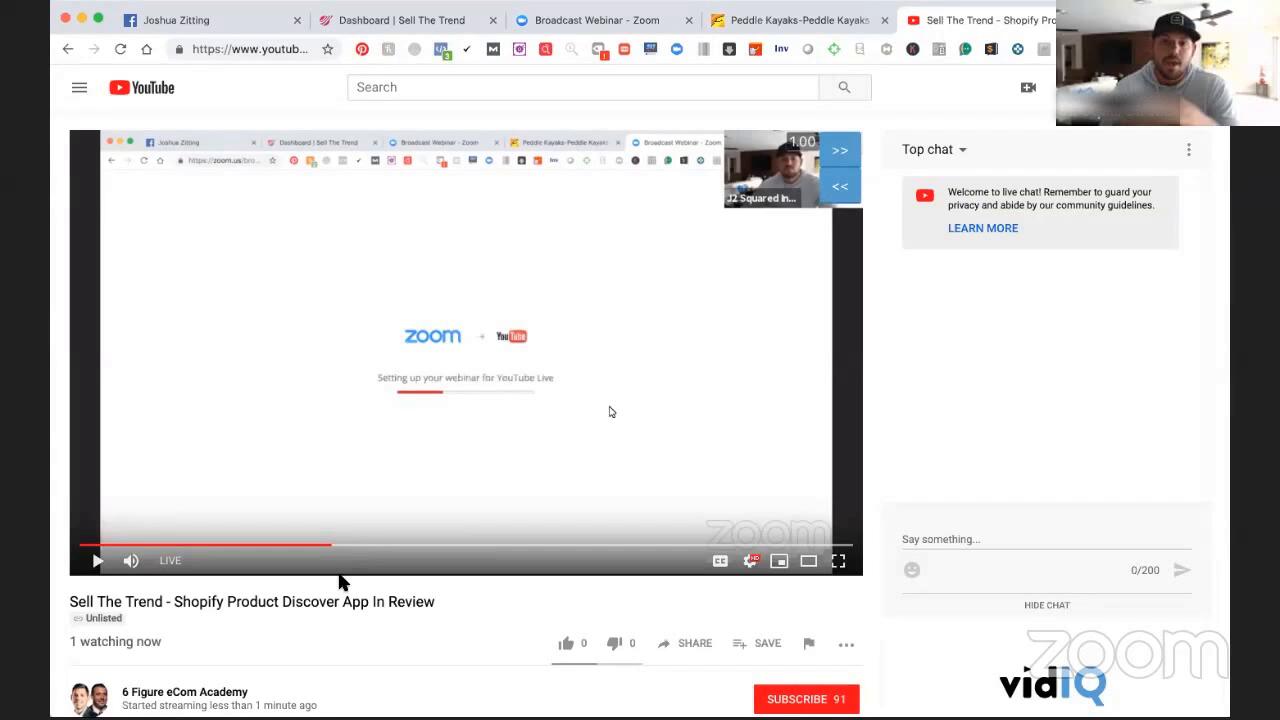Click the red SUBSCRIBE button

[806, 699]
